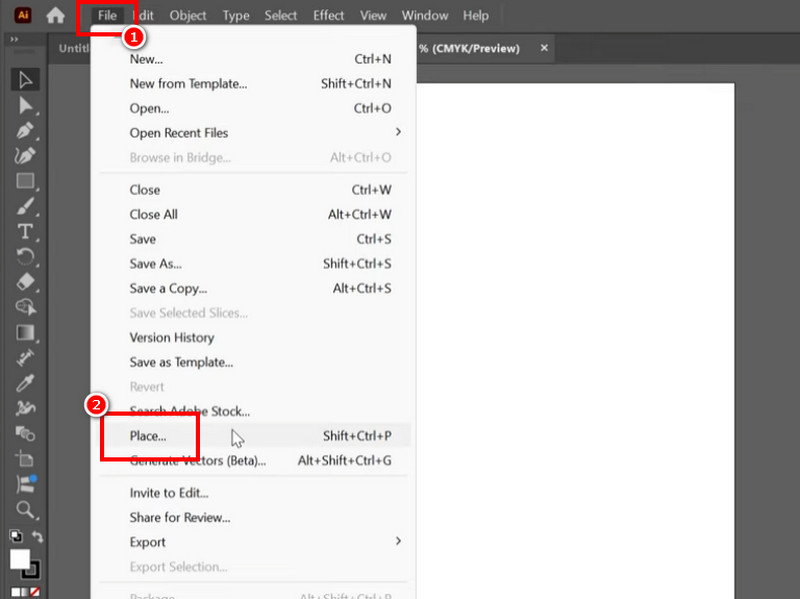Image resolution: width=800 pixels, height=599 pixels.
Task: Swap fill and stroke colors
Action: coord(37,537)
